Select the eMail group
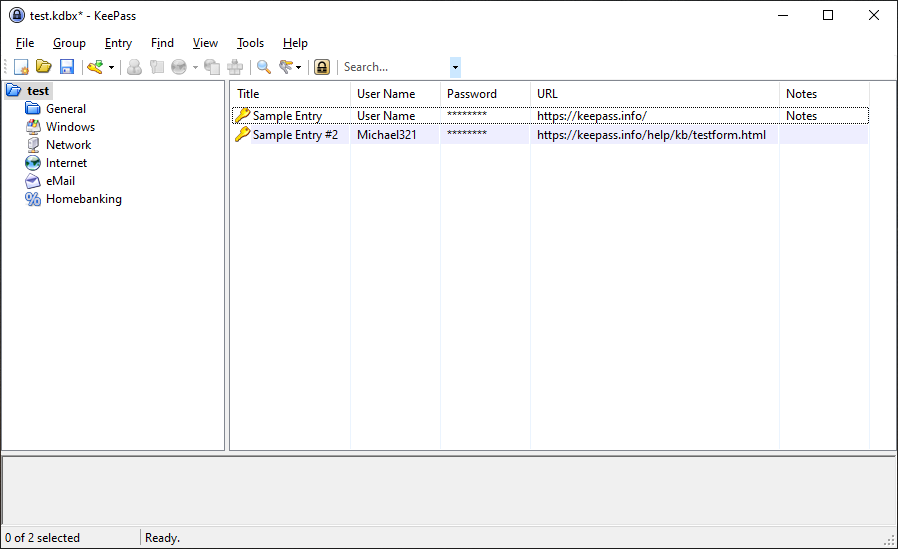898x549 pixels. [60, 181]
